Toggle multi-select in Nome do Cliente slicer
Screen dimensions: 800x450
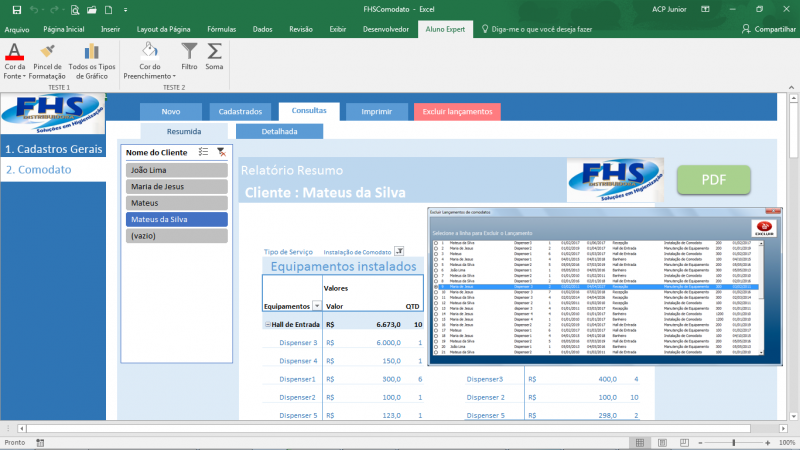tap(203, 152)
